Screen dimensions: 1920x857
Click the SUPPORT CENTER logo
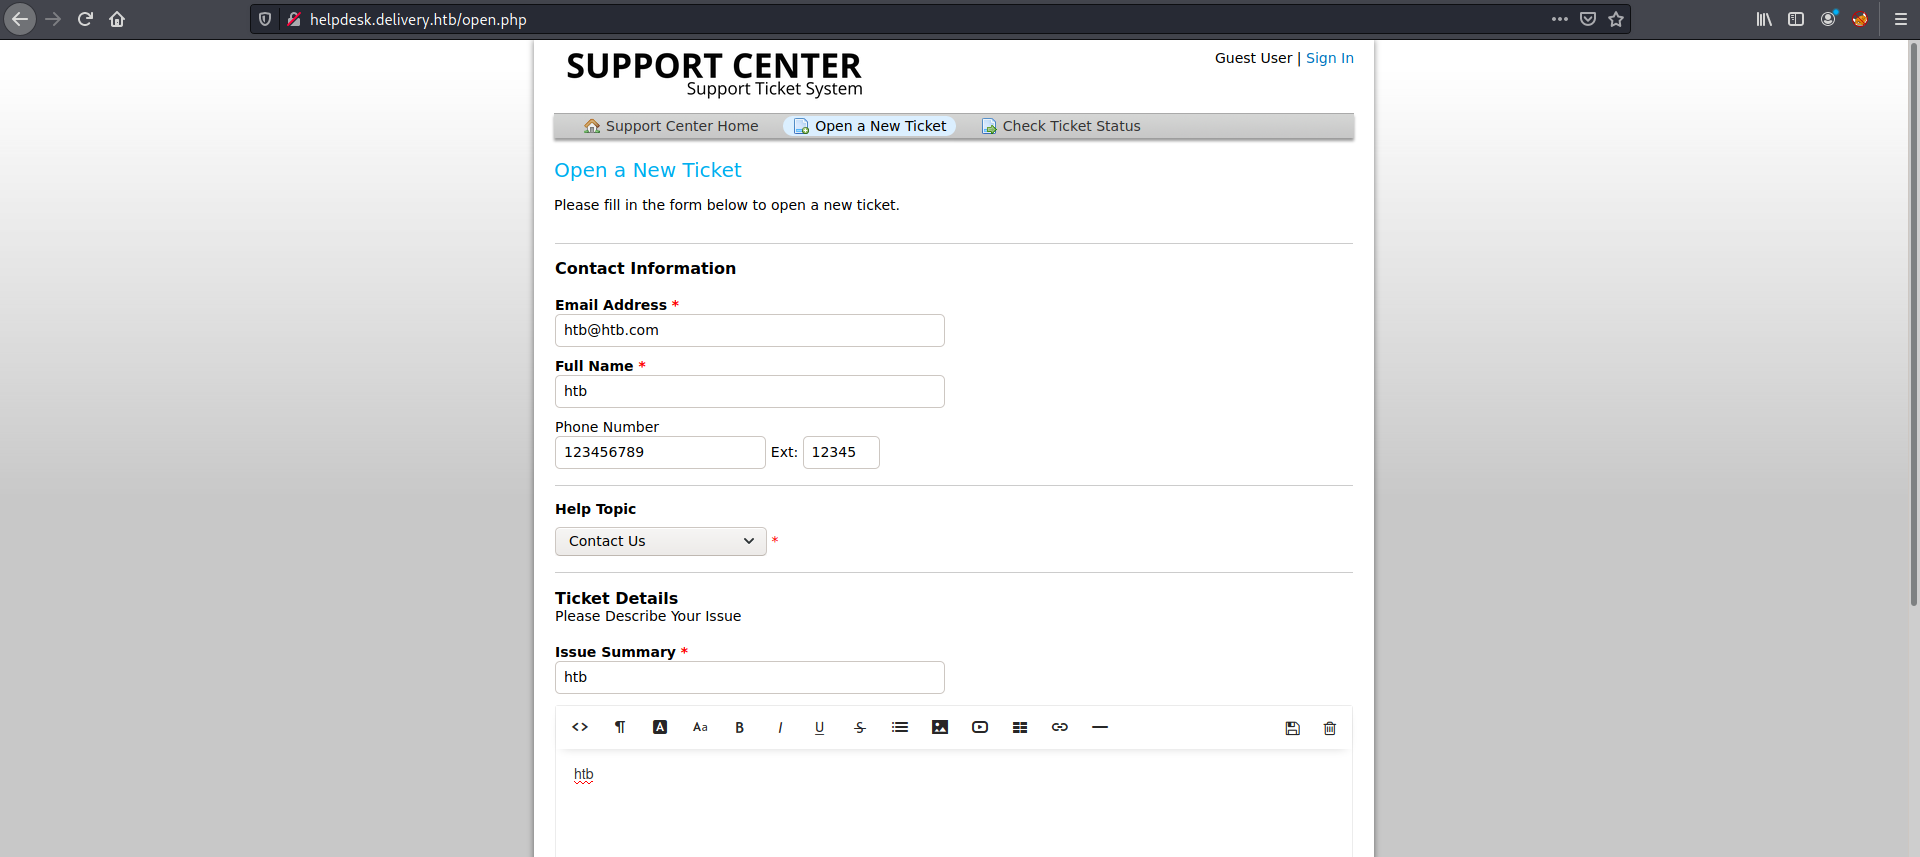click(x=714, y=74)
